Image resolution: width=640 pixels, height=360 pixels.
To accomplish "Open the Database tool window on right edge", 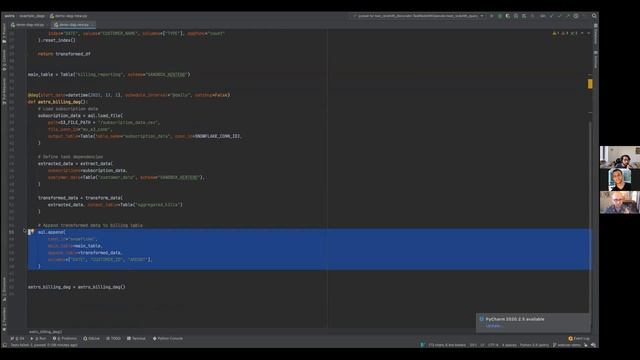I will (x=596, y=33).
